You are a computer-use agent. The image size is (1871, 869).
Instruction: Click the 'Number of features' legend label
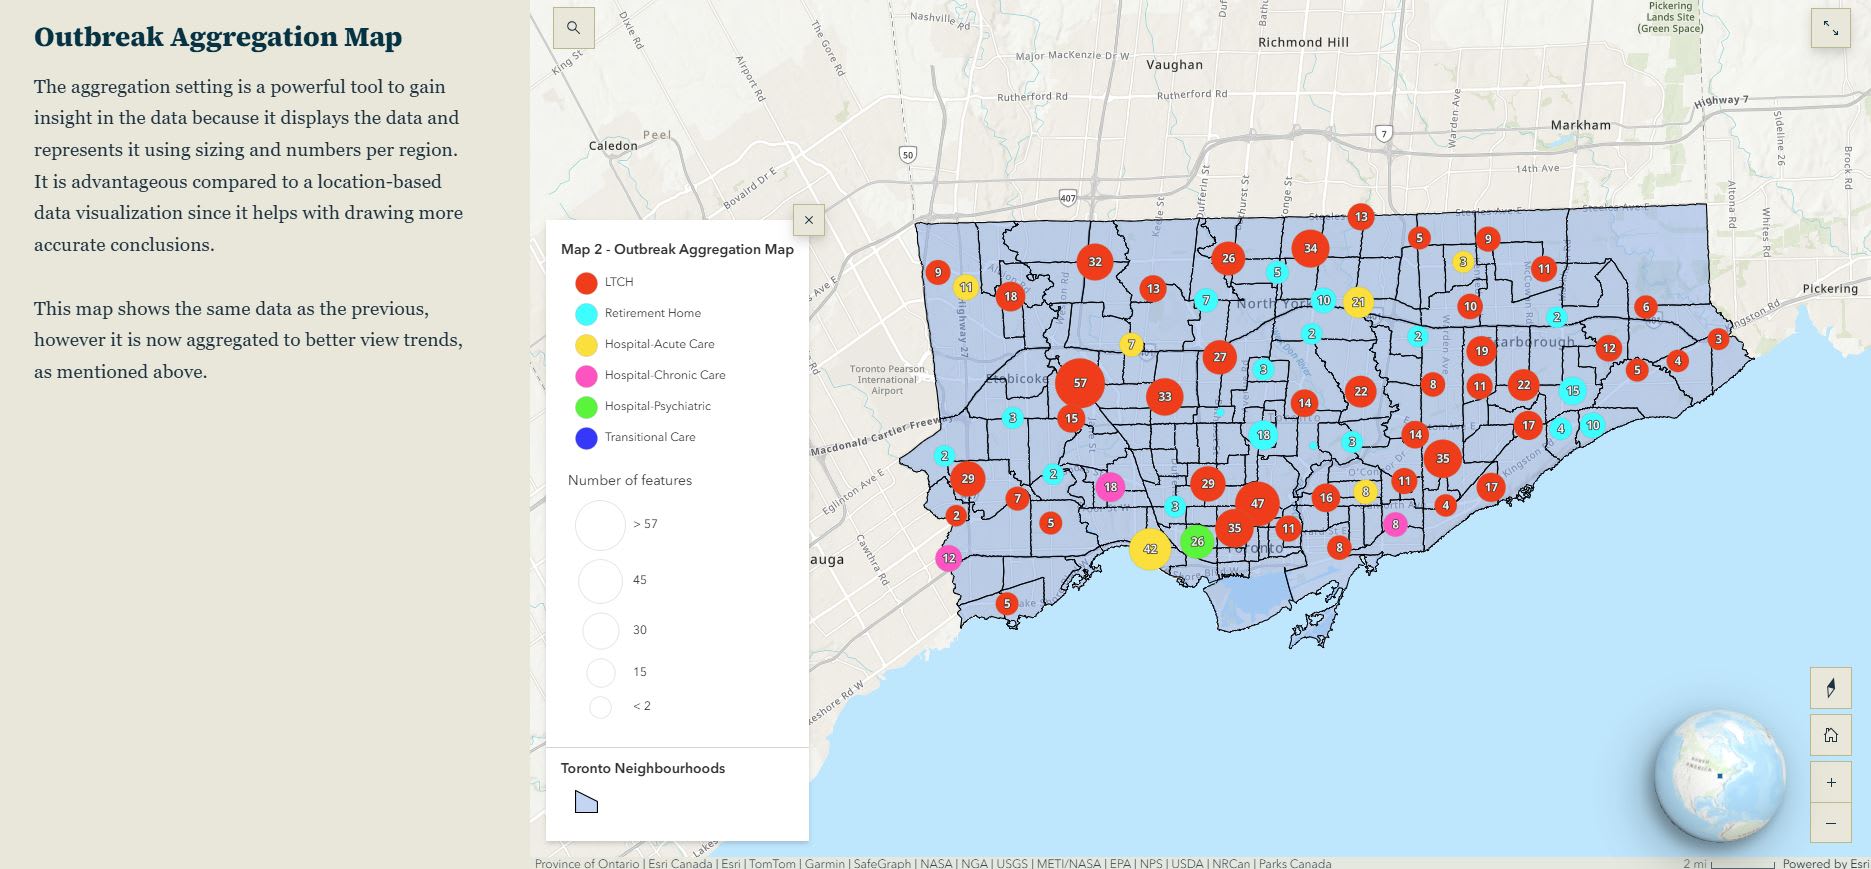pos(630,480)
